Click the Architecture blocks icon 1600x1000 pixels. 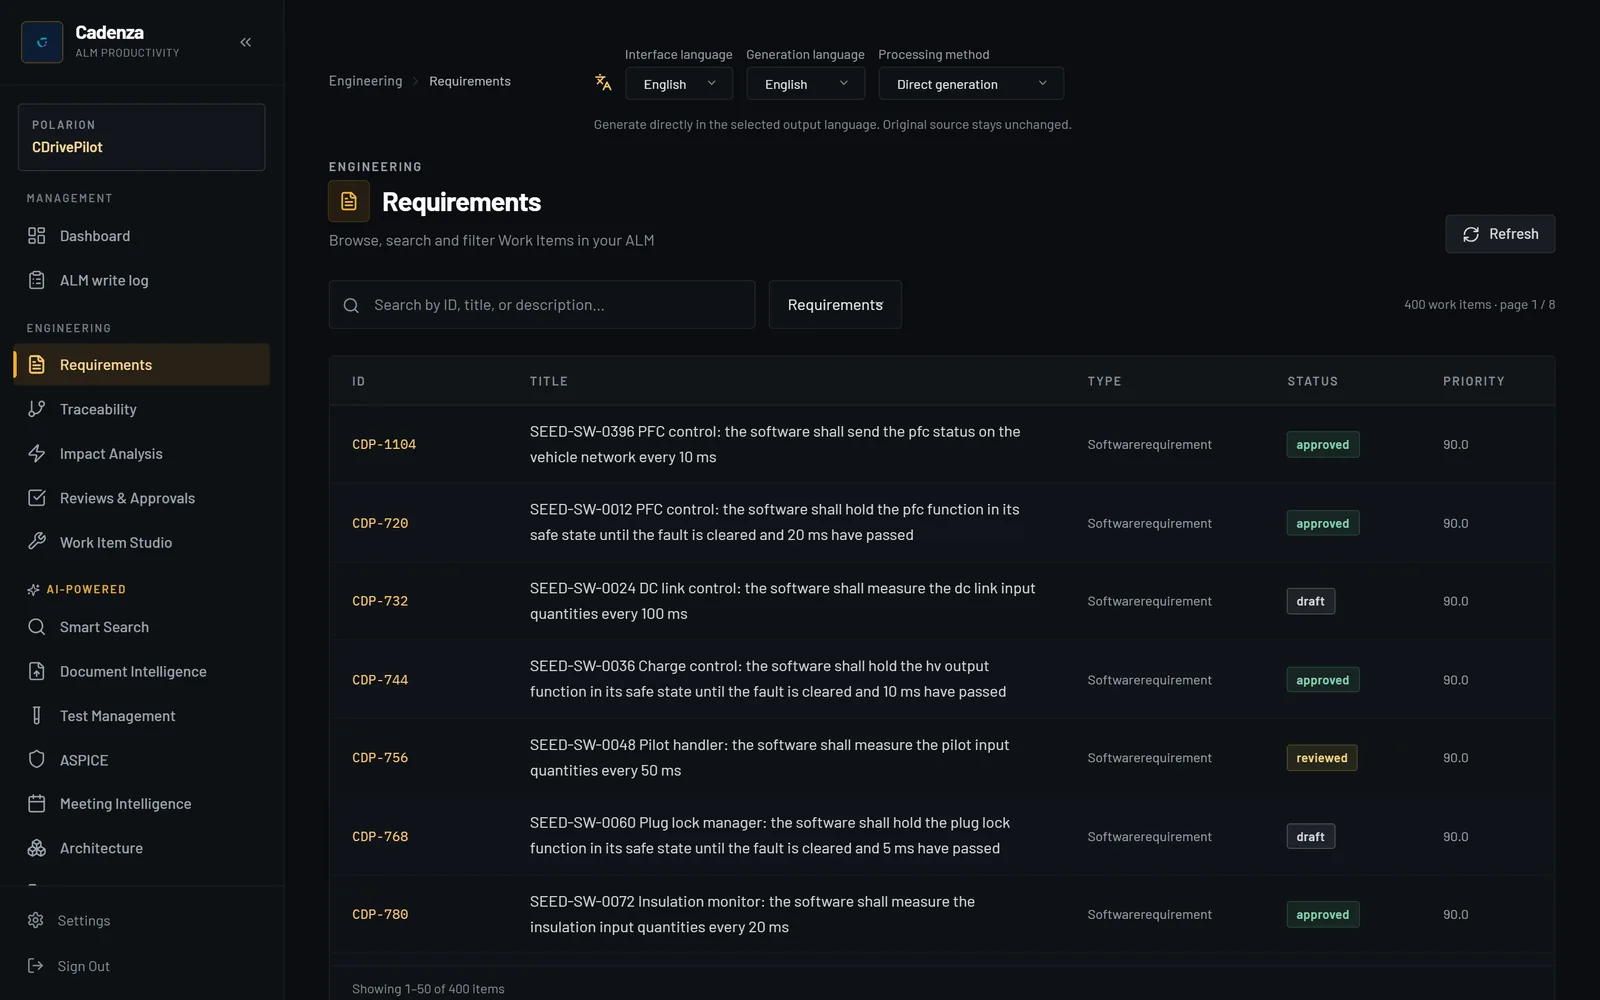[37, 848]
